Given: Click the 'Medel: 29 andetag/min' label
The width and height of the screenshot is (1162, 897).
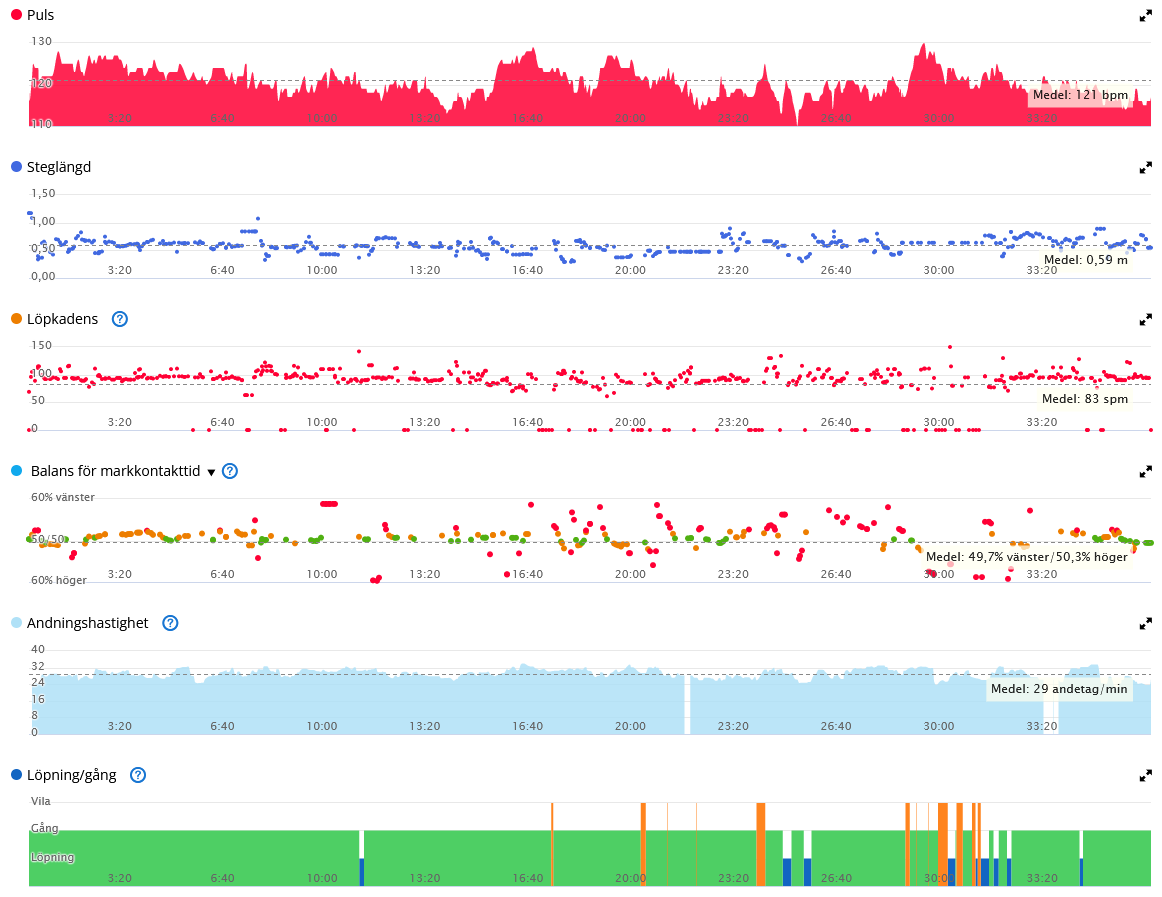Looking at the screenshot, I should (x=1059, y=689).
